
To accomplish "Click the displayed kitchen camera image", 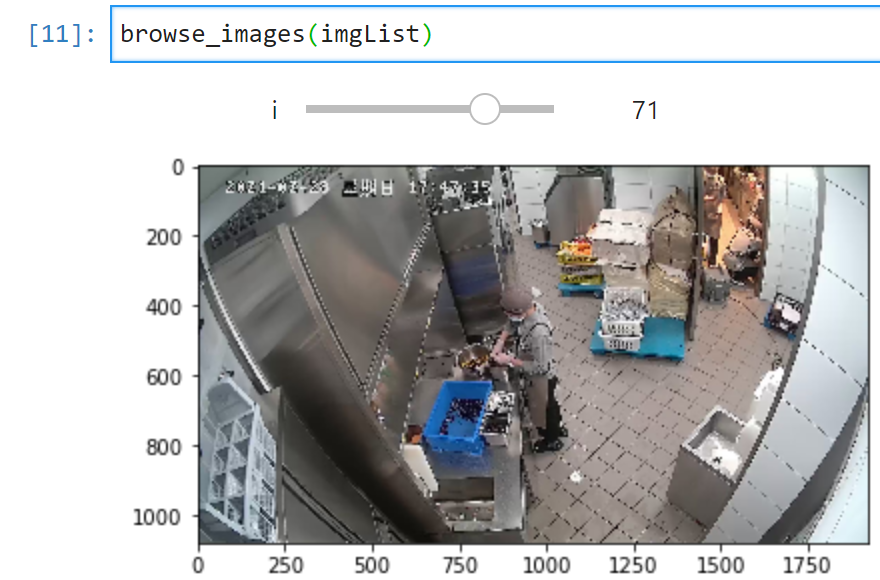I will (x=534, y=354).
